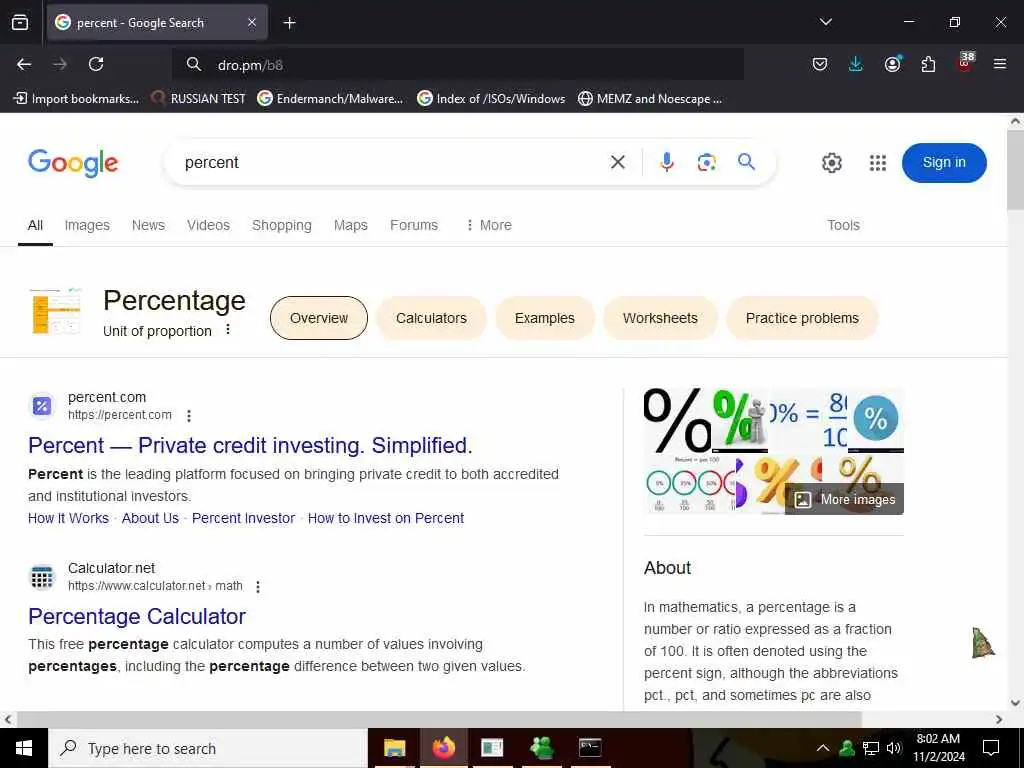Image resolution: width=1024 pixels, height=768 pixels.
Task: Submit search with magnifier icon
Action: point(746,162)
